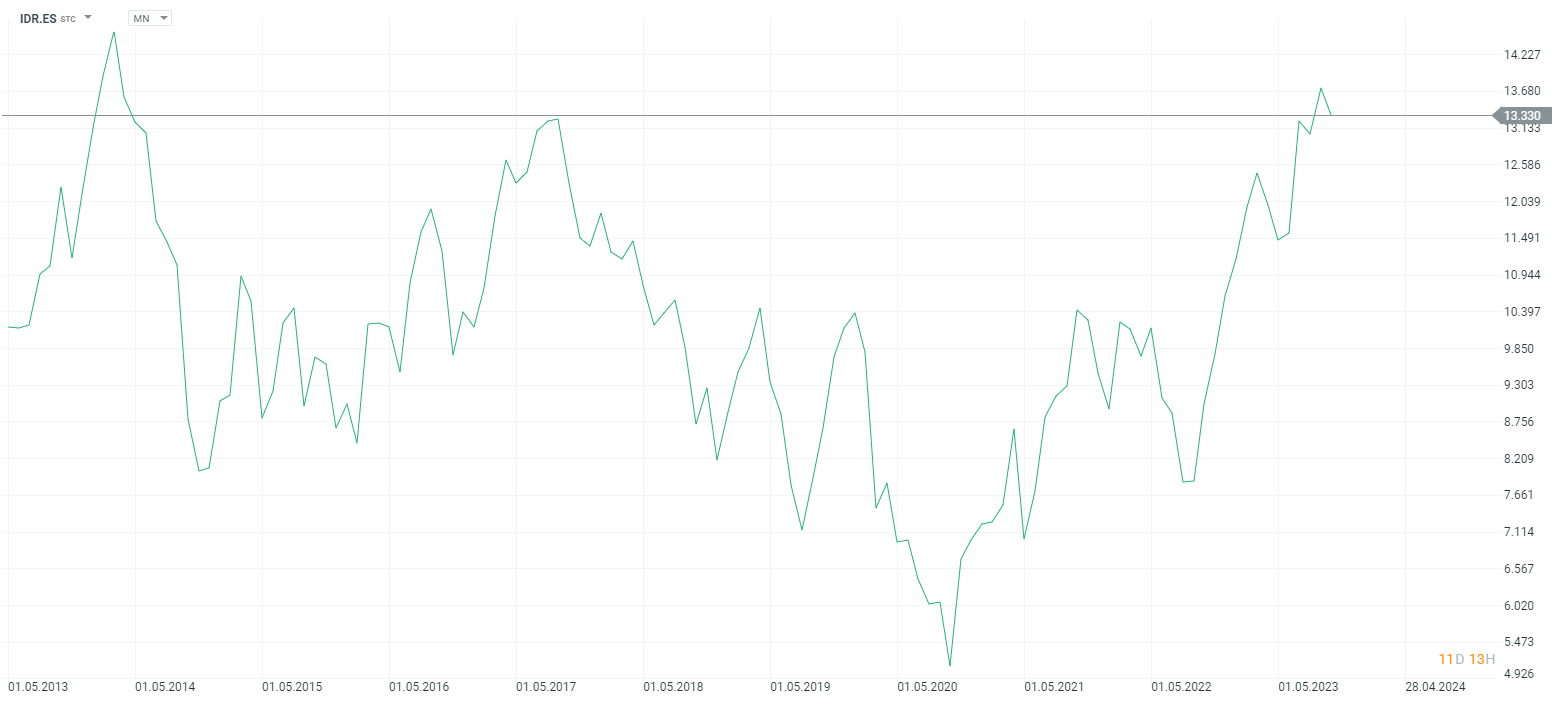Click the 4.926 price scale label
Screen dimensions: 1564x704
[x=1523, y=674]
